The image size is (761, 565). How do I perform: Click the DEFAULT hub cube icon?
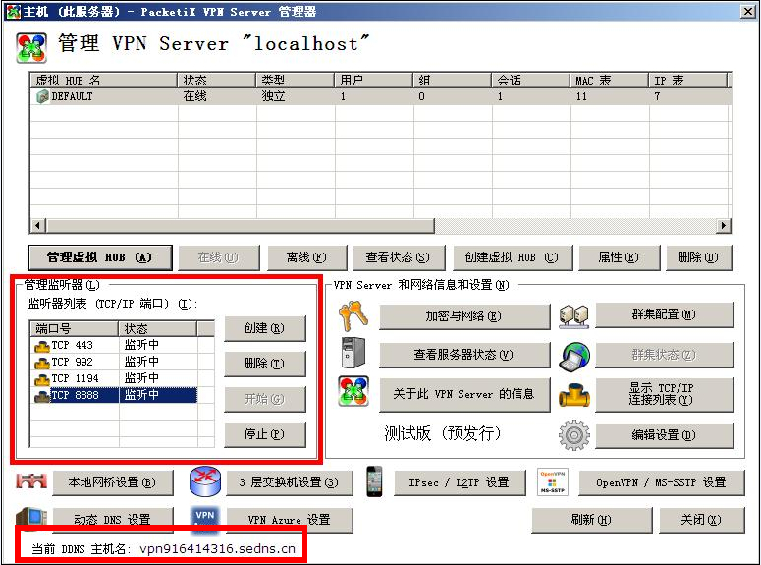point(42,96)
